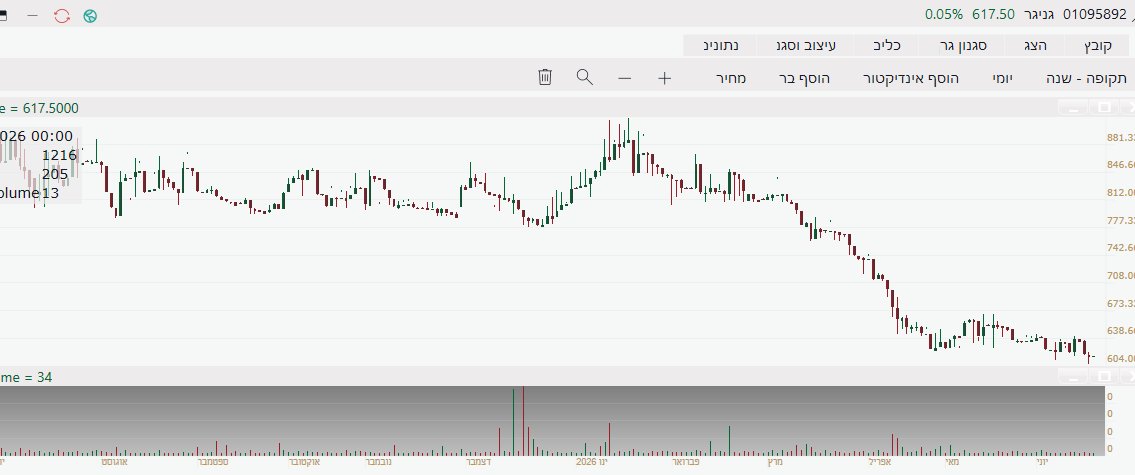Open the סגנון גר chart style menu
The image size is (1135, 475).
(x=963, y=45)
